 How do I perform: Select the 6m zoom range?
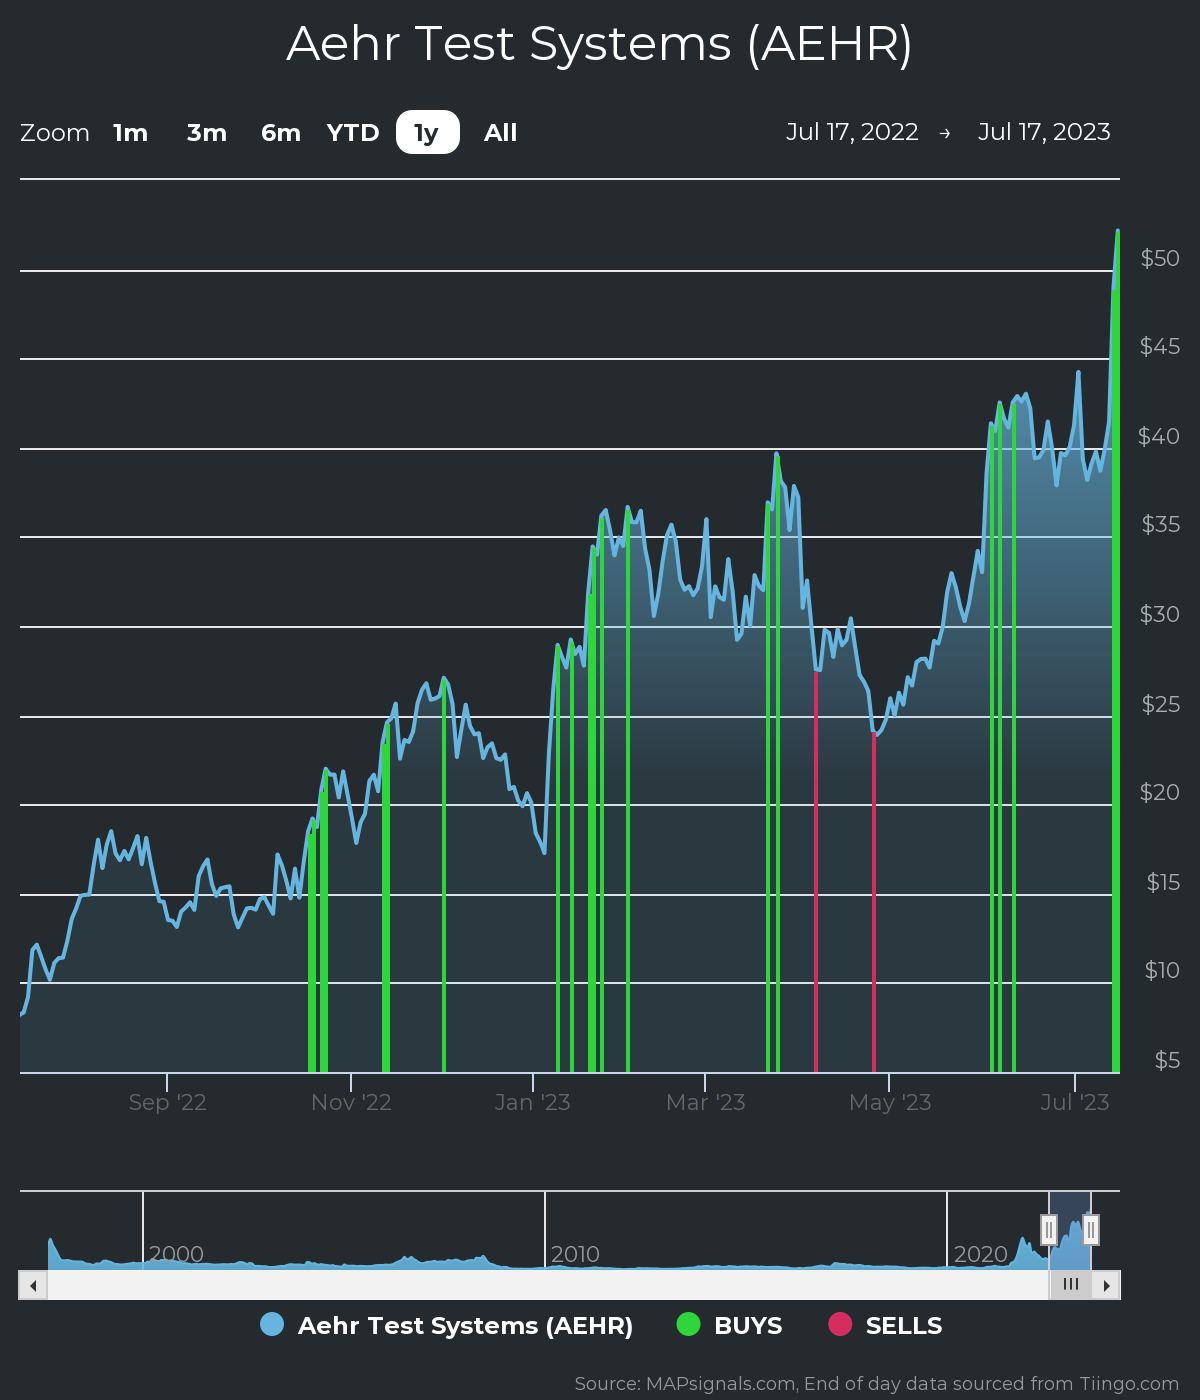click(x=281, y=133)
